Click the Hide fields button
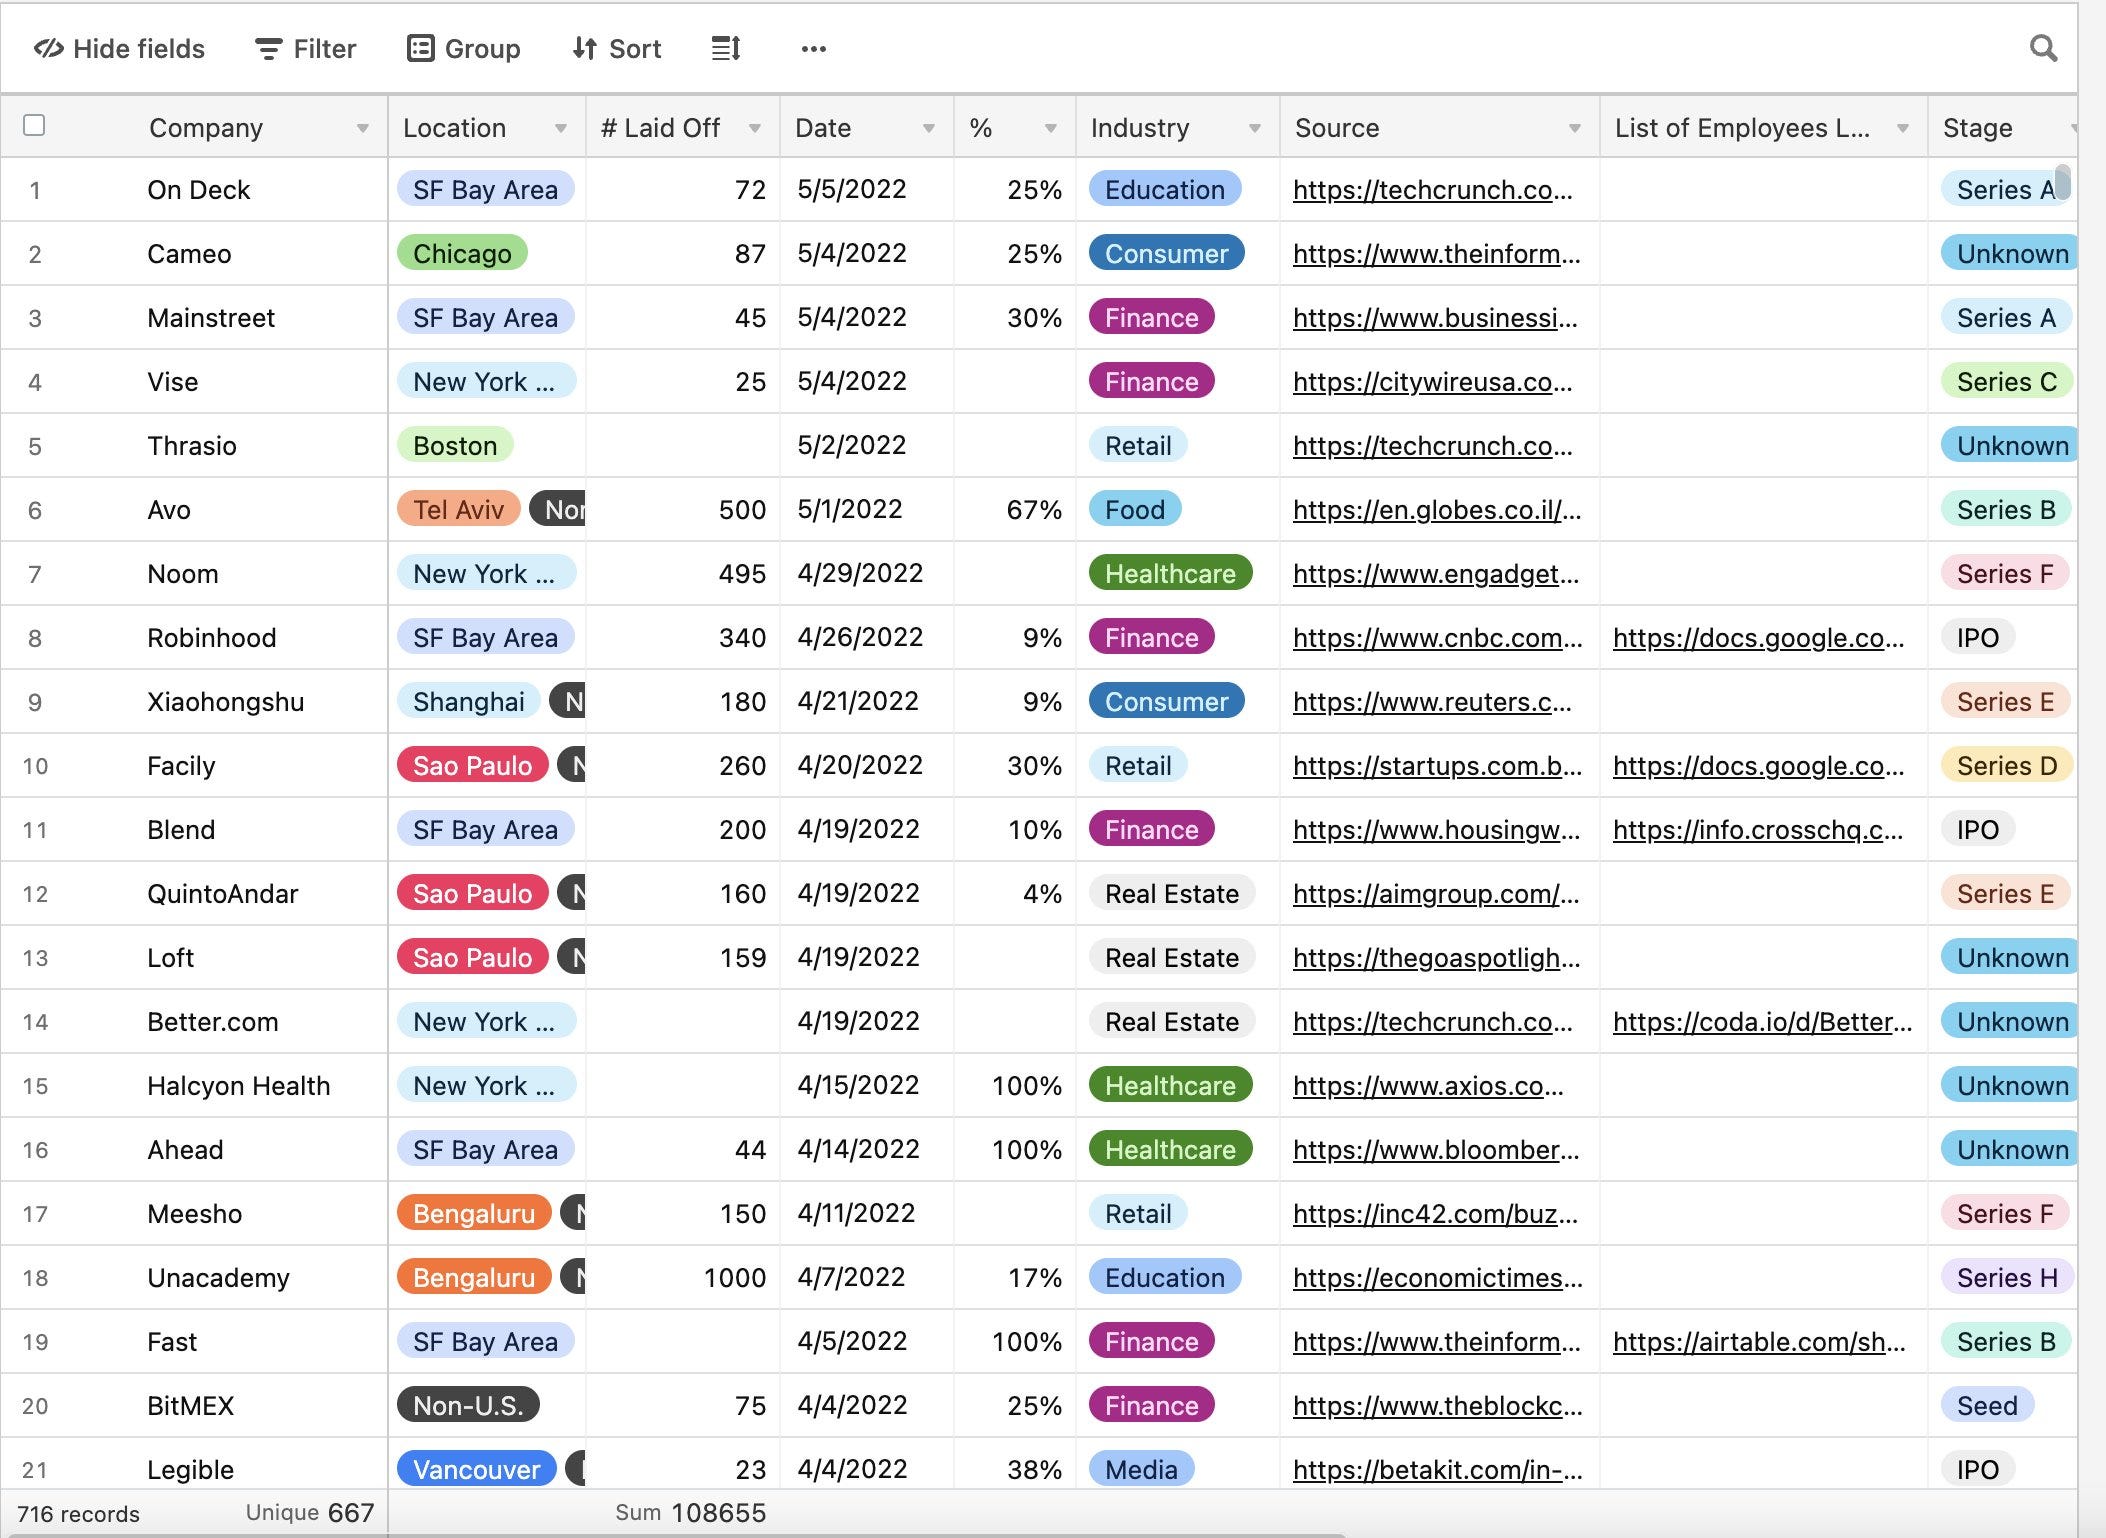Image resolution: width=2106 pixels, height=1538 pixels. 119,48
